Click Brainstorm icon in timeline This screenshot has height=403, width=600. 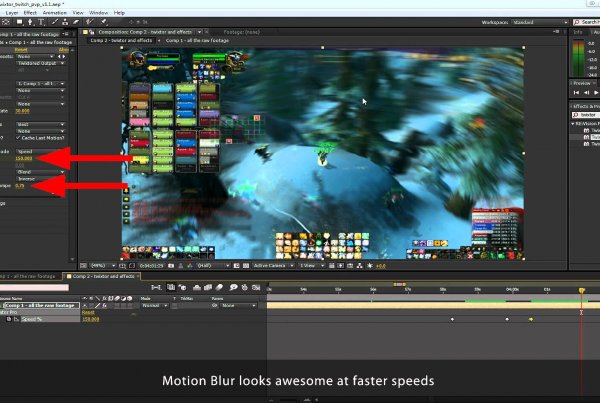click(233, 287)
